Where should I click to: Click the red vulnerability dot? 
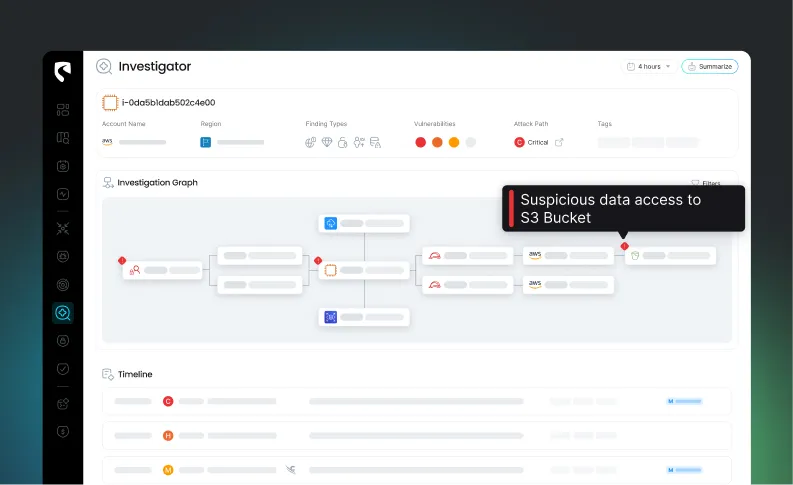click(420, 143)
